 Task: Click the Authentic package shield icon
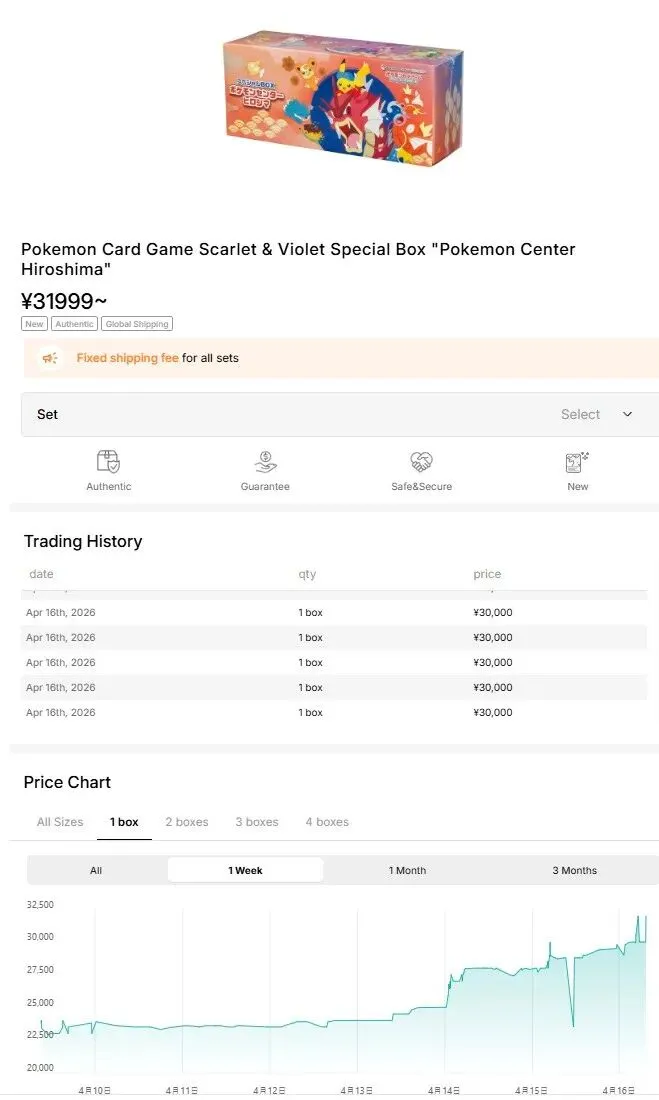[x=108, y=462]
